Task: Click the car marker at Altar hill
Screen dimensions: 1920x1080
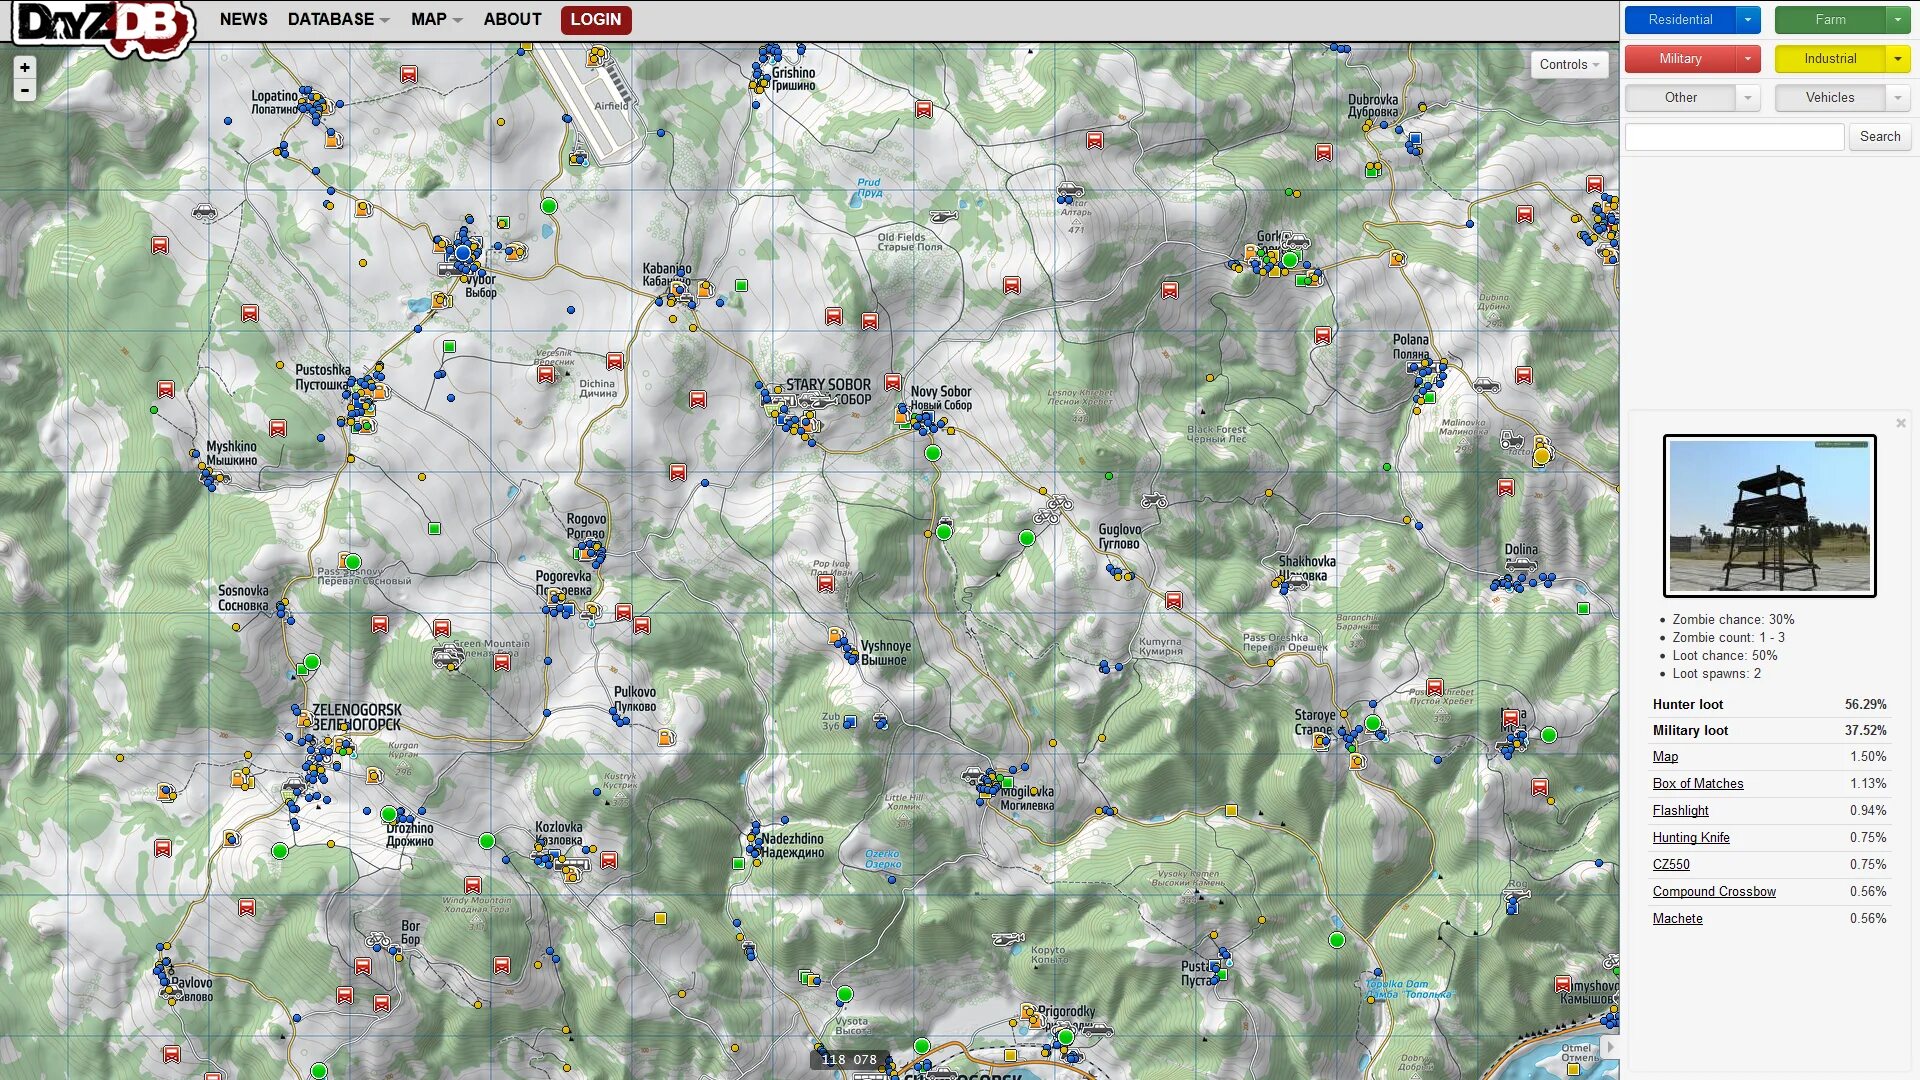Action: 1070,189
